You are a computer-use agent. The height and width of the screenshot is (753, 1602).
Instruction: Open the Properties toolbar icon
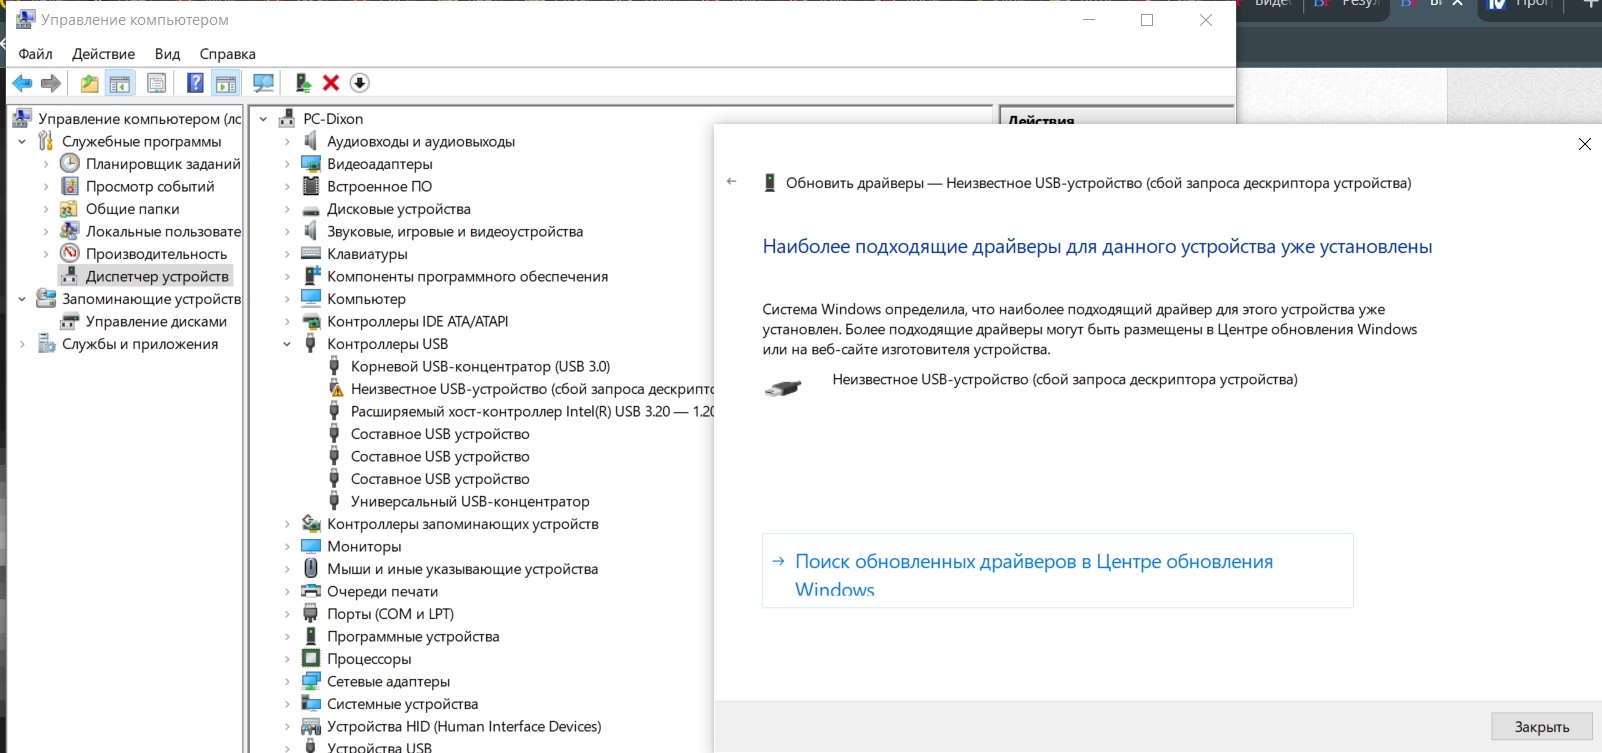pyautogui.click(x=157, y=83)
